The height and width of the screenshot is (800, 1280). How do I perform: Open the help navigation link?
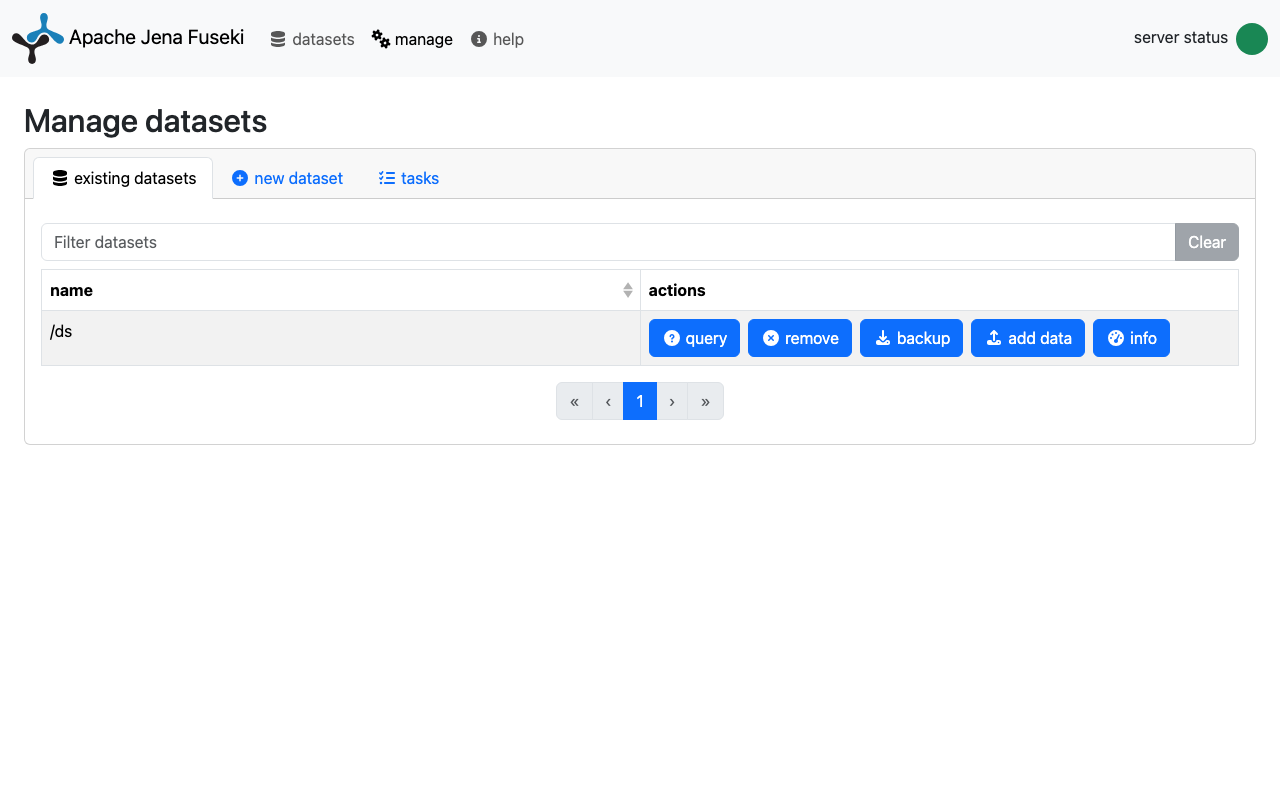click(497, 39)
